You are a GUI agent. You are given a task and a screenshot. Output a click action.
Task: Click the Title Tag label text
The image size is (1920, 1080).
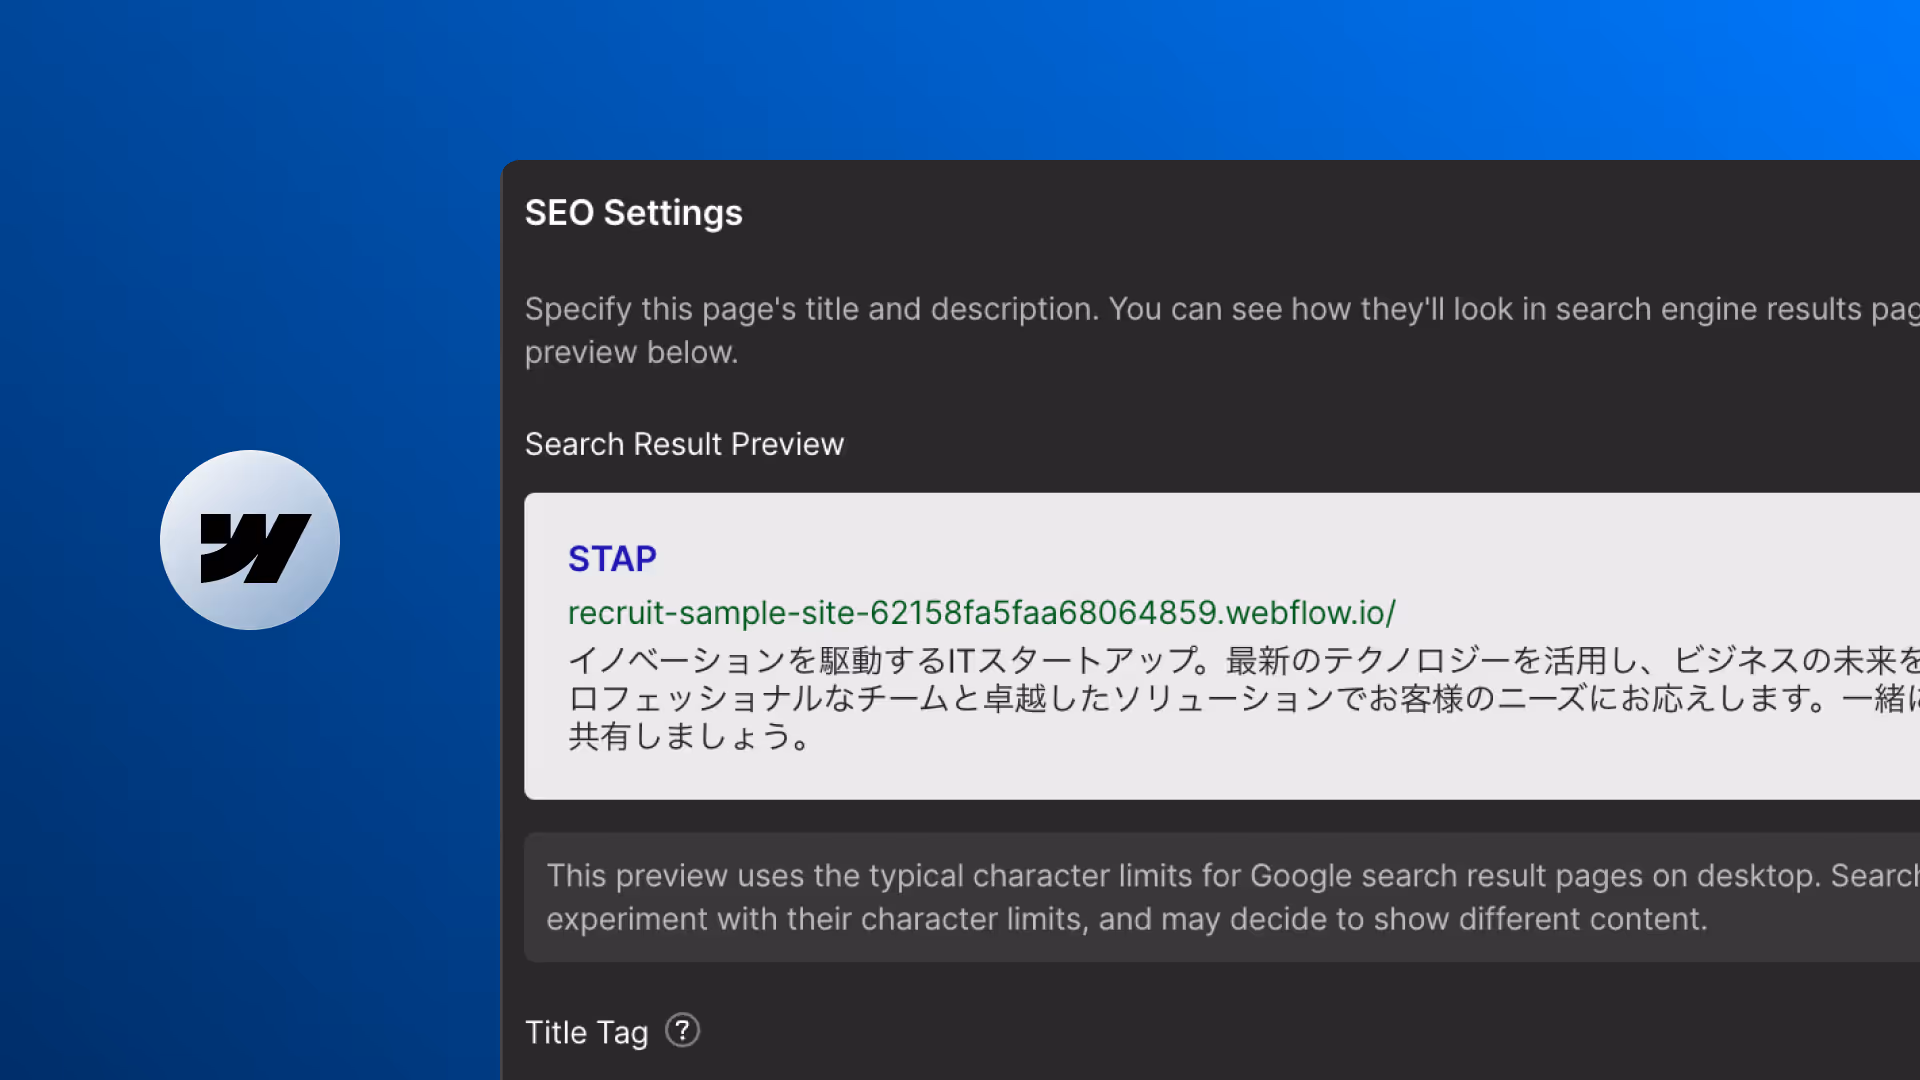(586, 1032)
